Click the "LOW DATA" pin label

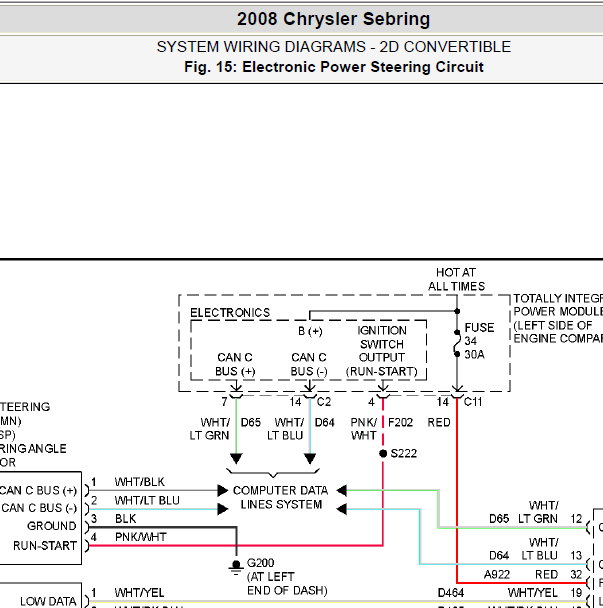[x=48, y=601]
